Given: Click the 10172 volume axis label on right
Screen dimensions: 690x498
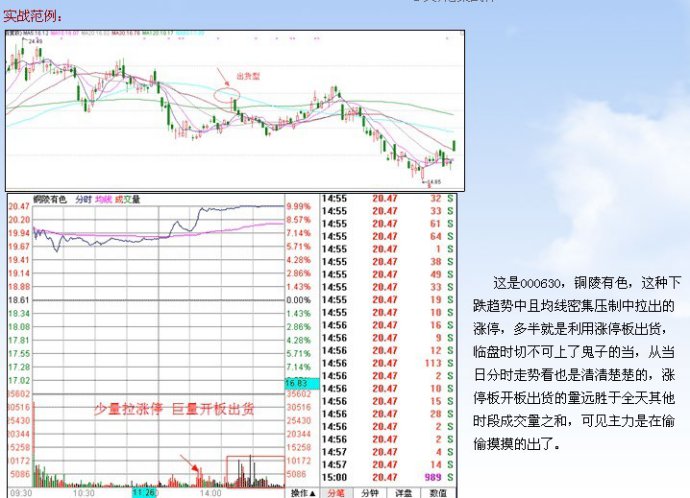Looking at the screenshot, I should (299, 461).
